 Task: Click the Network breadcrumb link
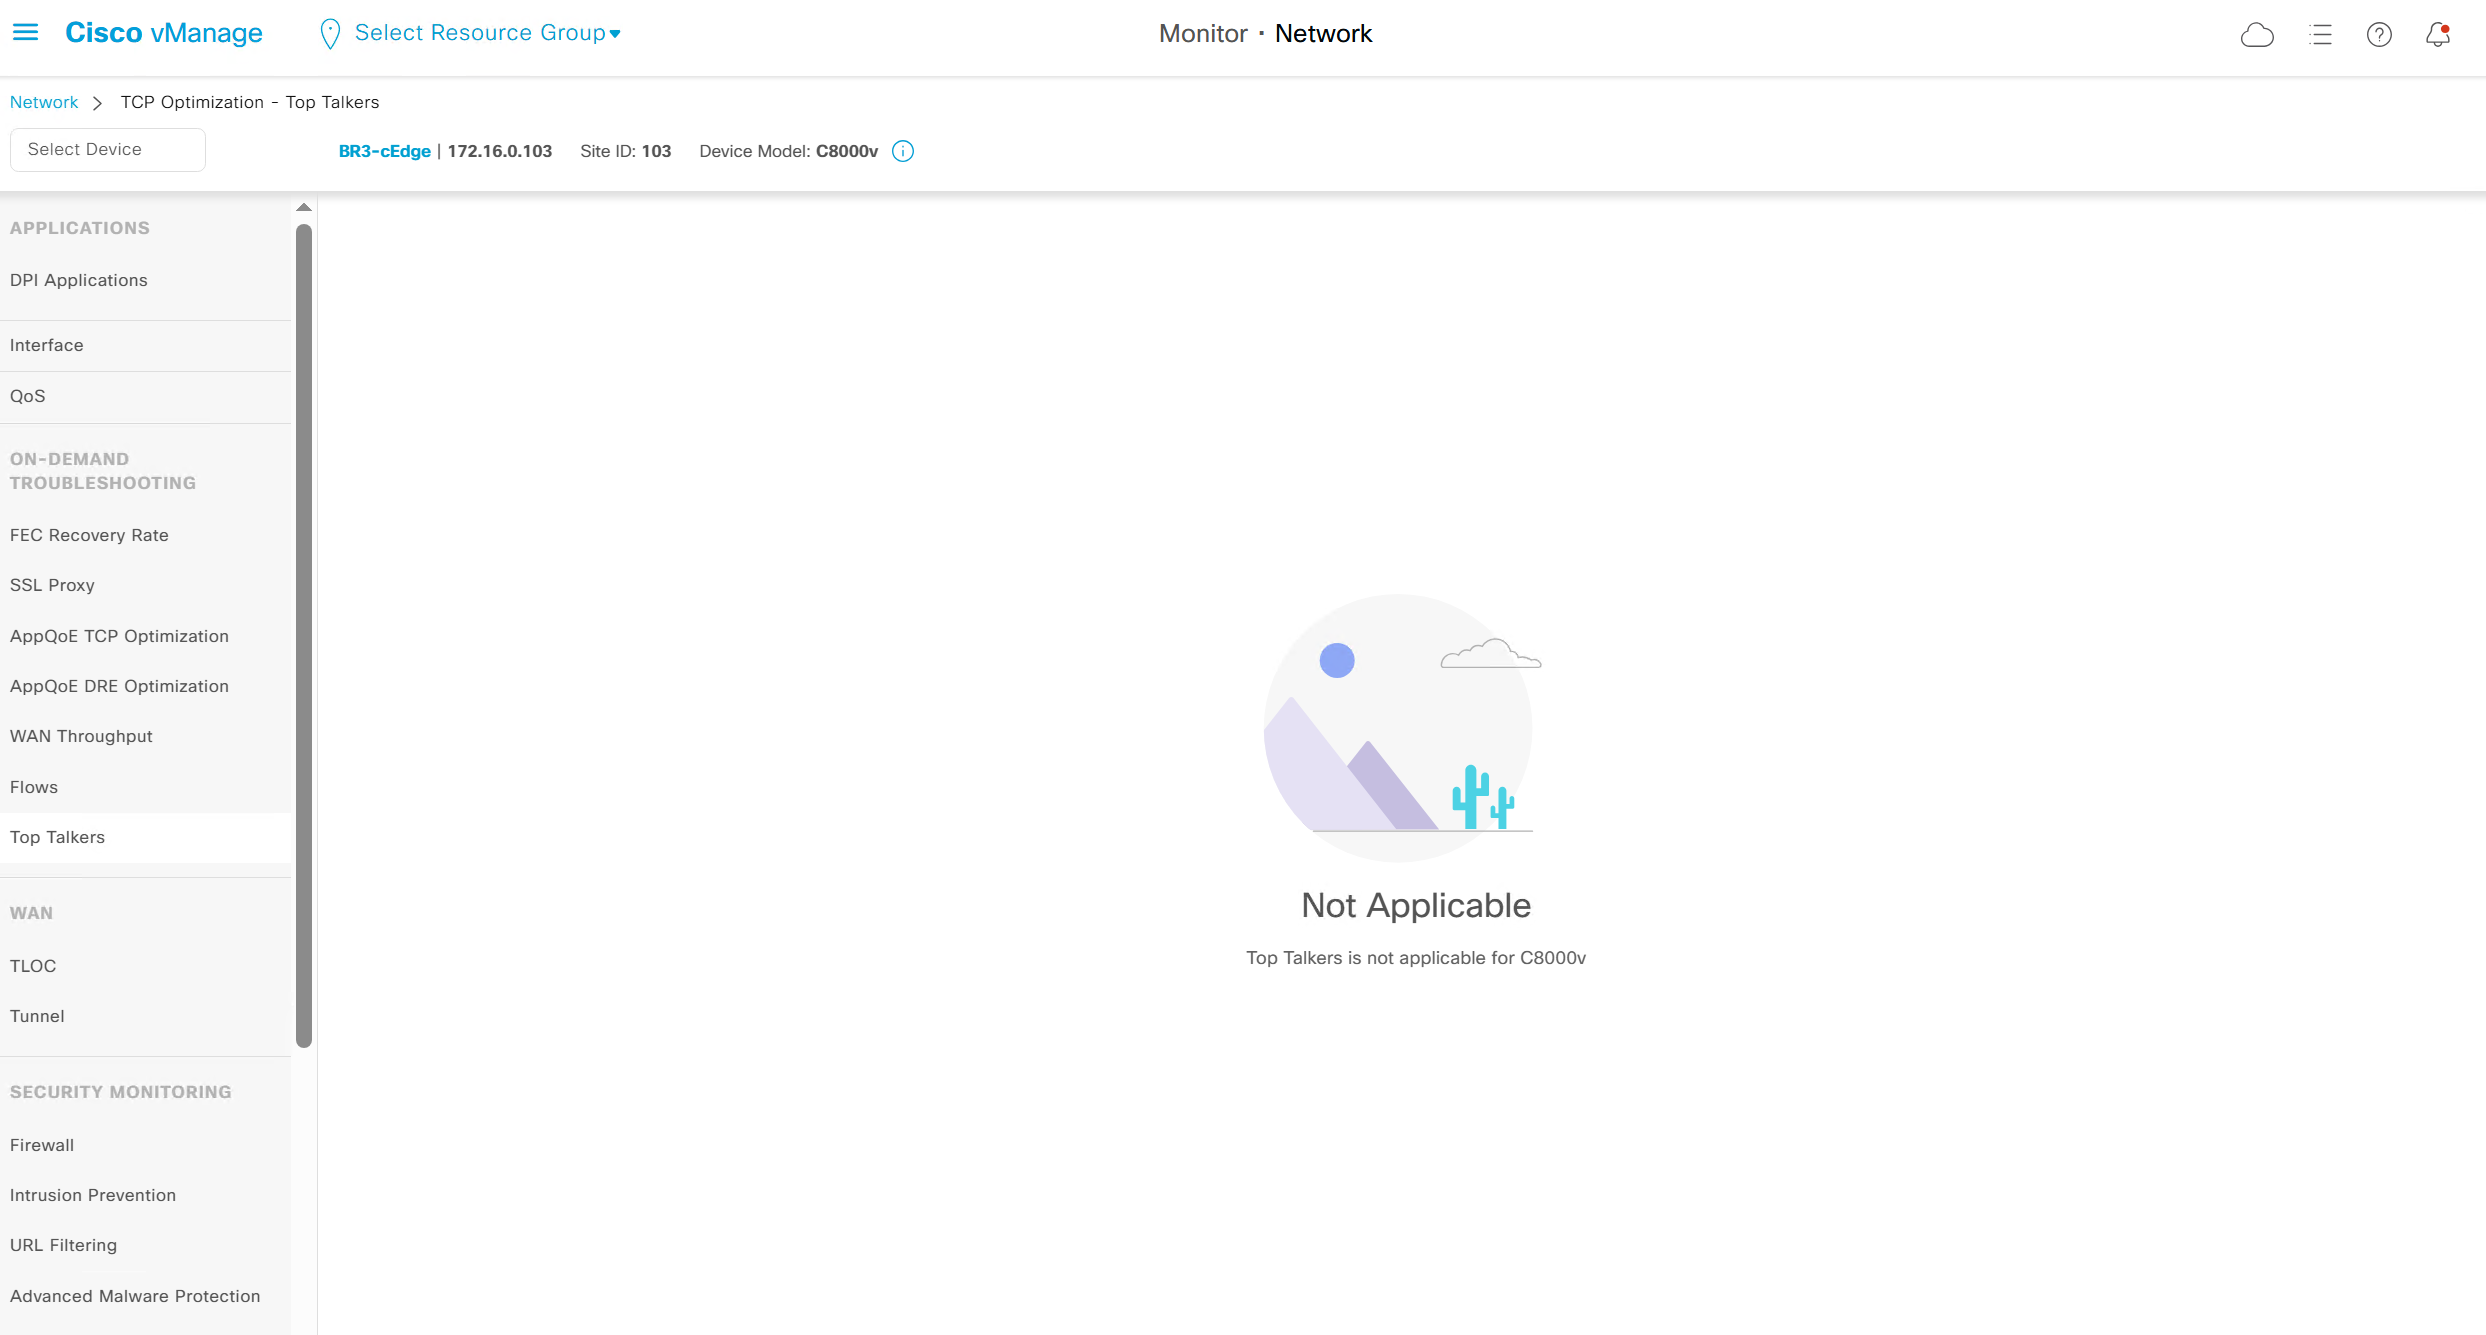point(44,102)
